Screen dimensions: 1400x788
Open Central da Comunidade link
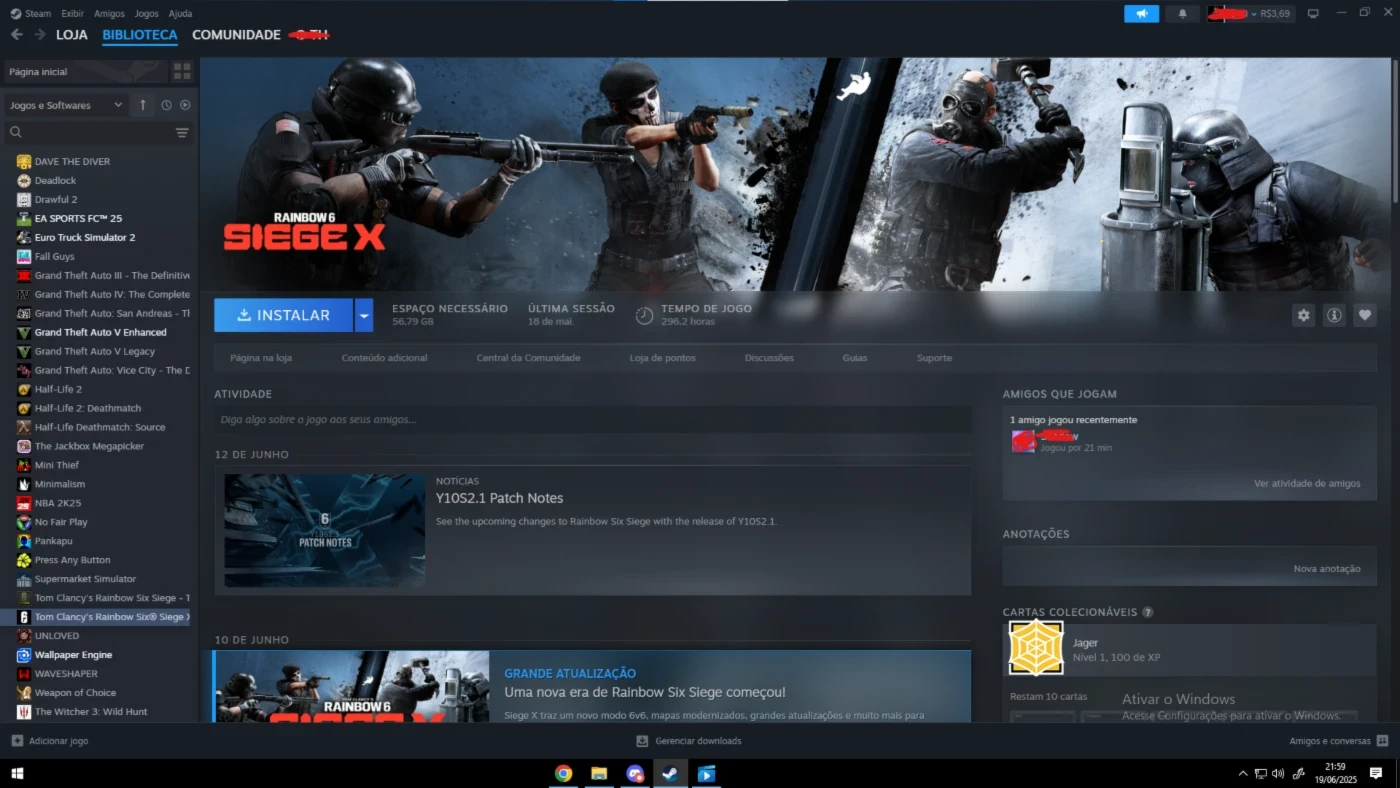pos(528,358)
